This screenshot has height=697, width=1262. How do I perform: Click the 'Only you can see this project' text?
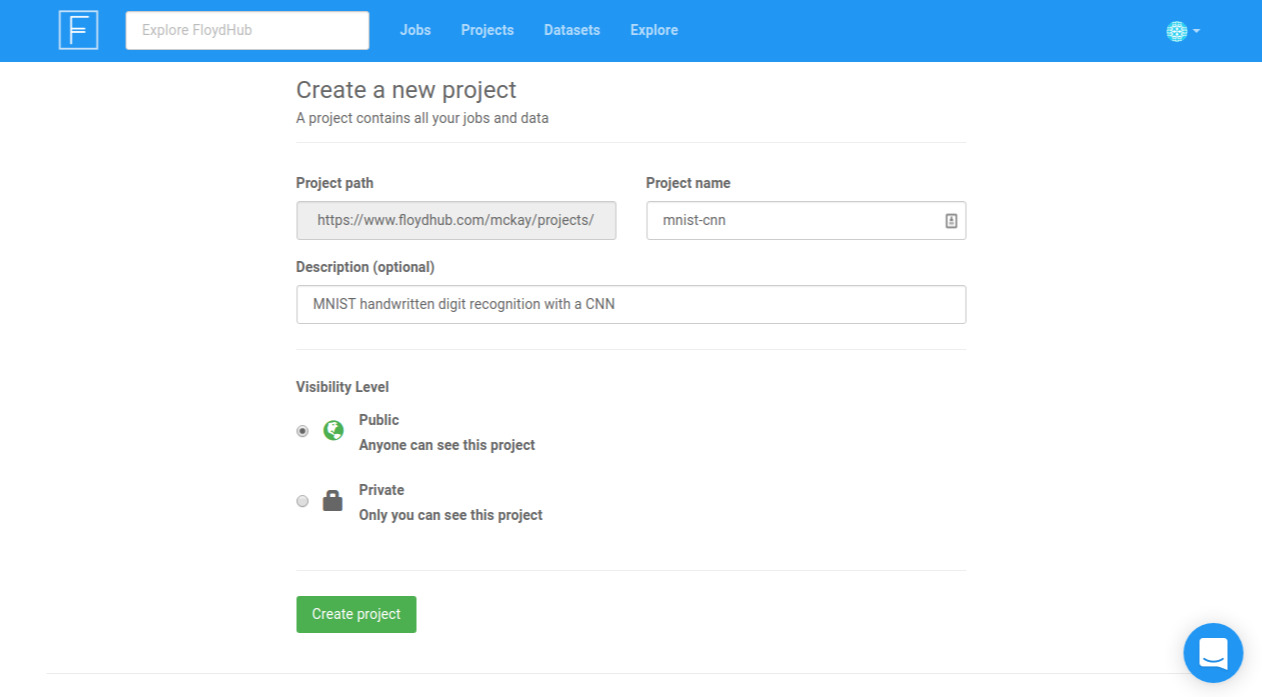[450, 514]
